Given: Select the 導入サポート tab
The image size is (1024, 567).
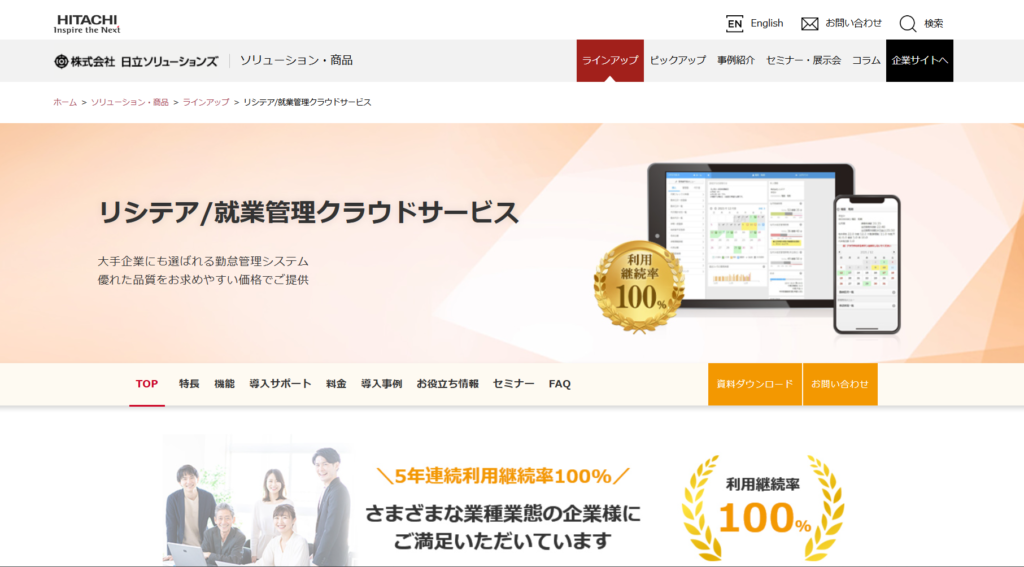Looking at the screenshot, I should pos(280,384).
